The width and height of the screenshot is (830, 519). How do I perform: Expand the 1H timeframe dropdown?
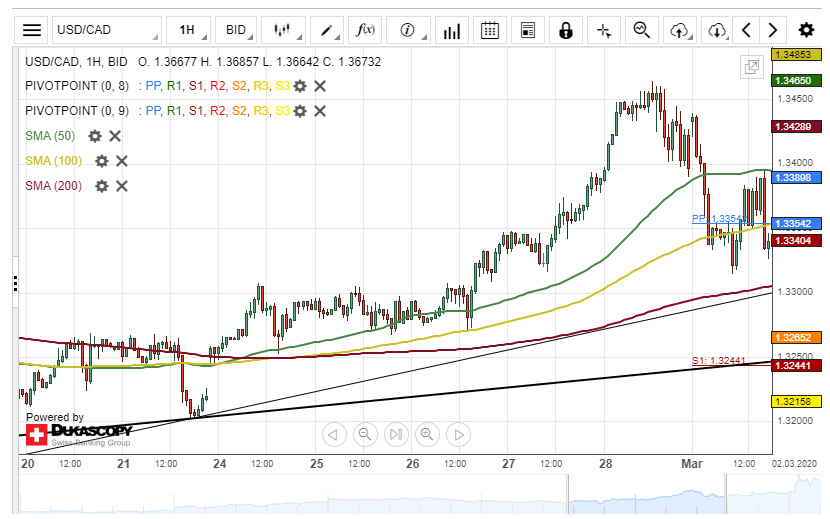[x=187, y=30]
